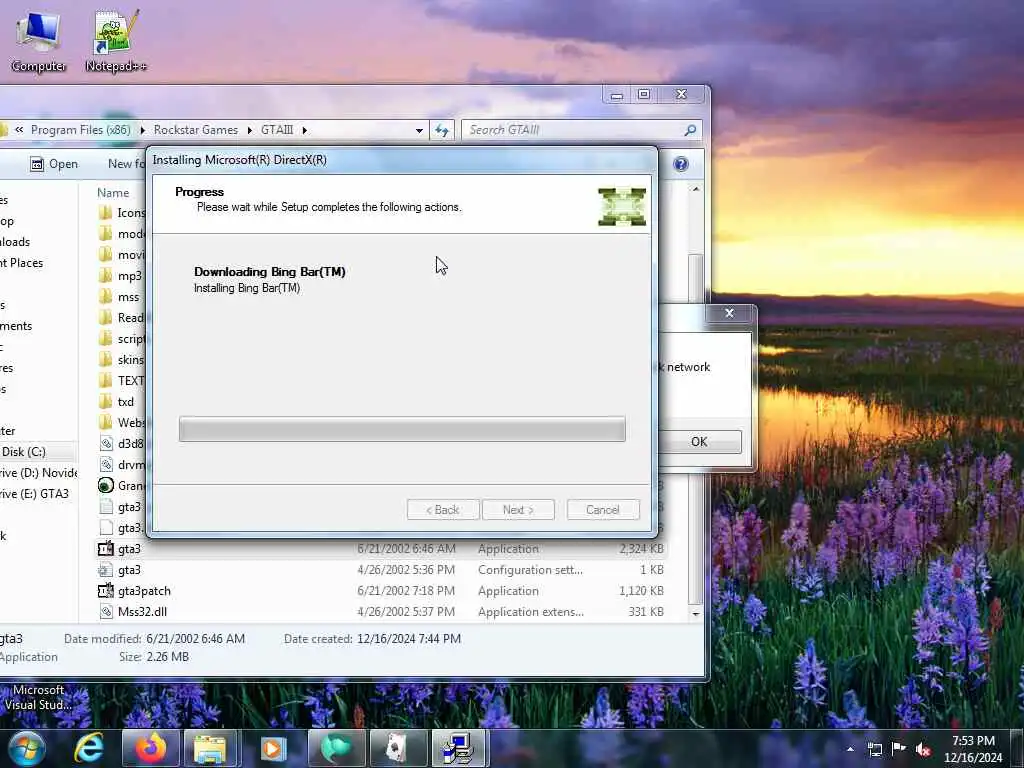The width and height of the screenshot is (1024, 768).
Task: Click the Open toolbar button in Explorer
Action: click(x=54, y=164)
